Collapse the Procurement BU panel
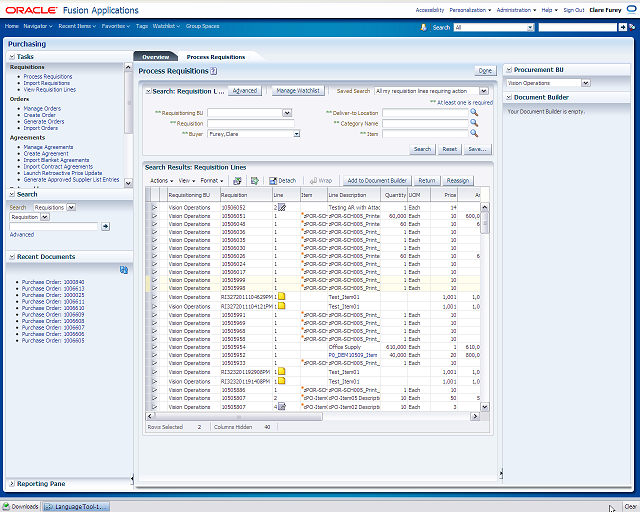640x512 pixels. 509,70
